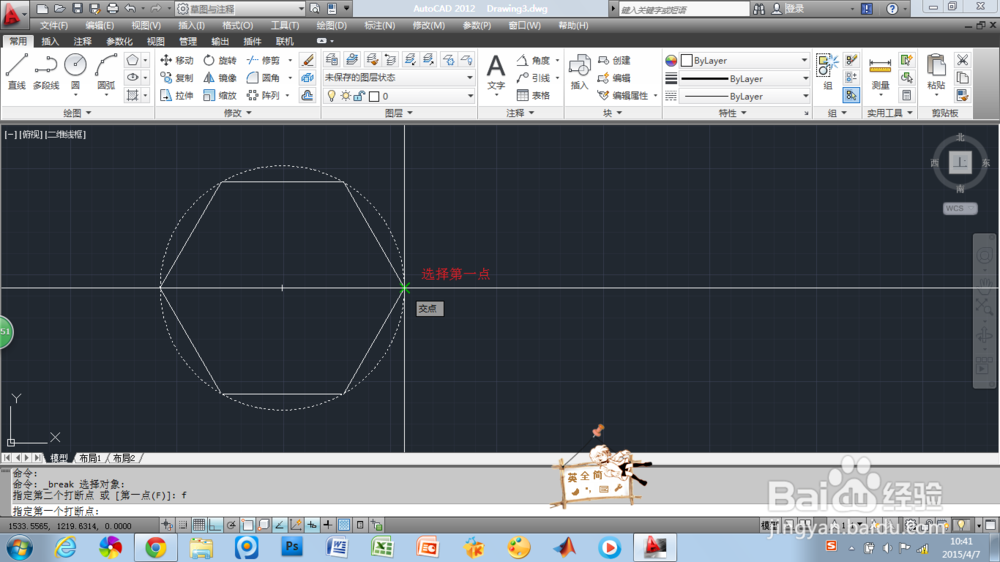Expand the 绘图 panel

pyautogui.click(x=77, y=113)
